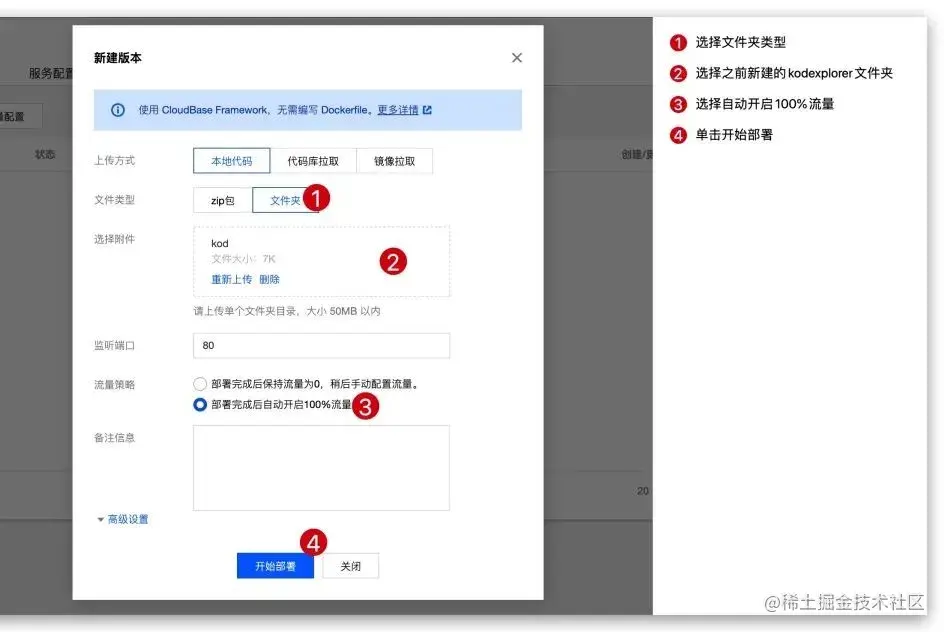Select the 代码库拉取 upload method

313,161
